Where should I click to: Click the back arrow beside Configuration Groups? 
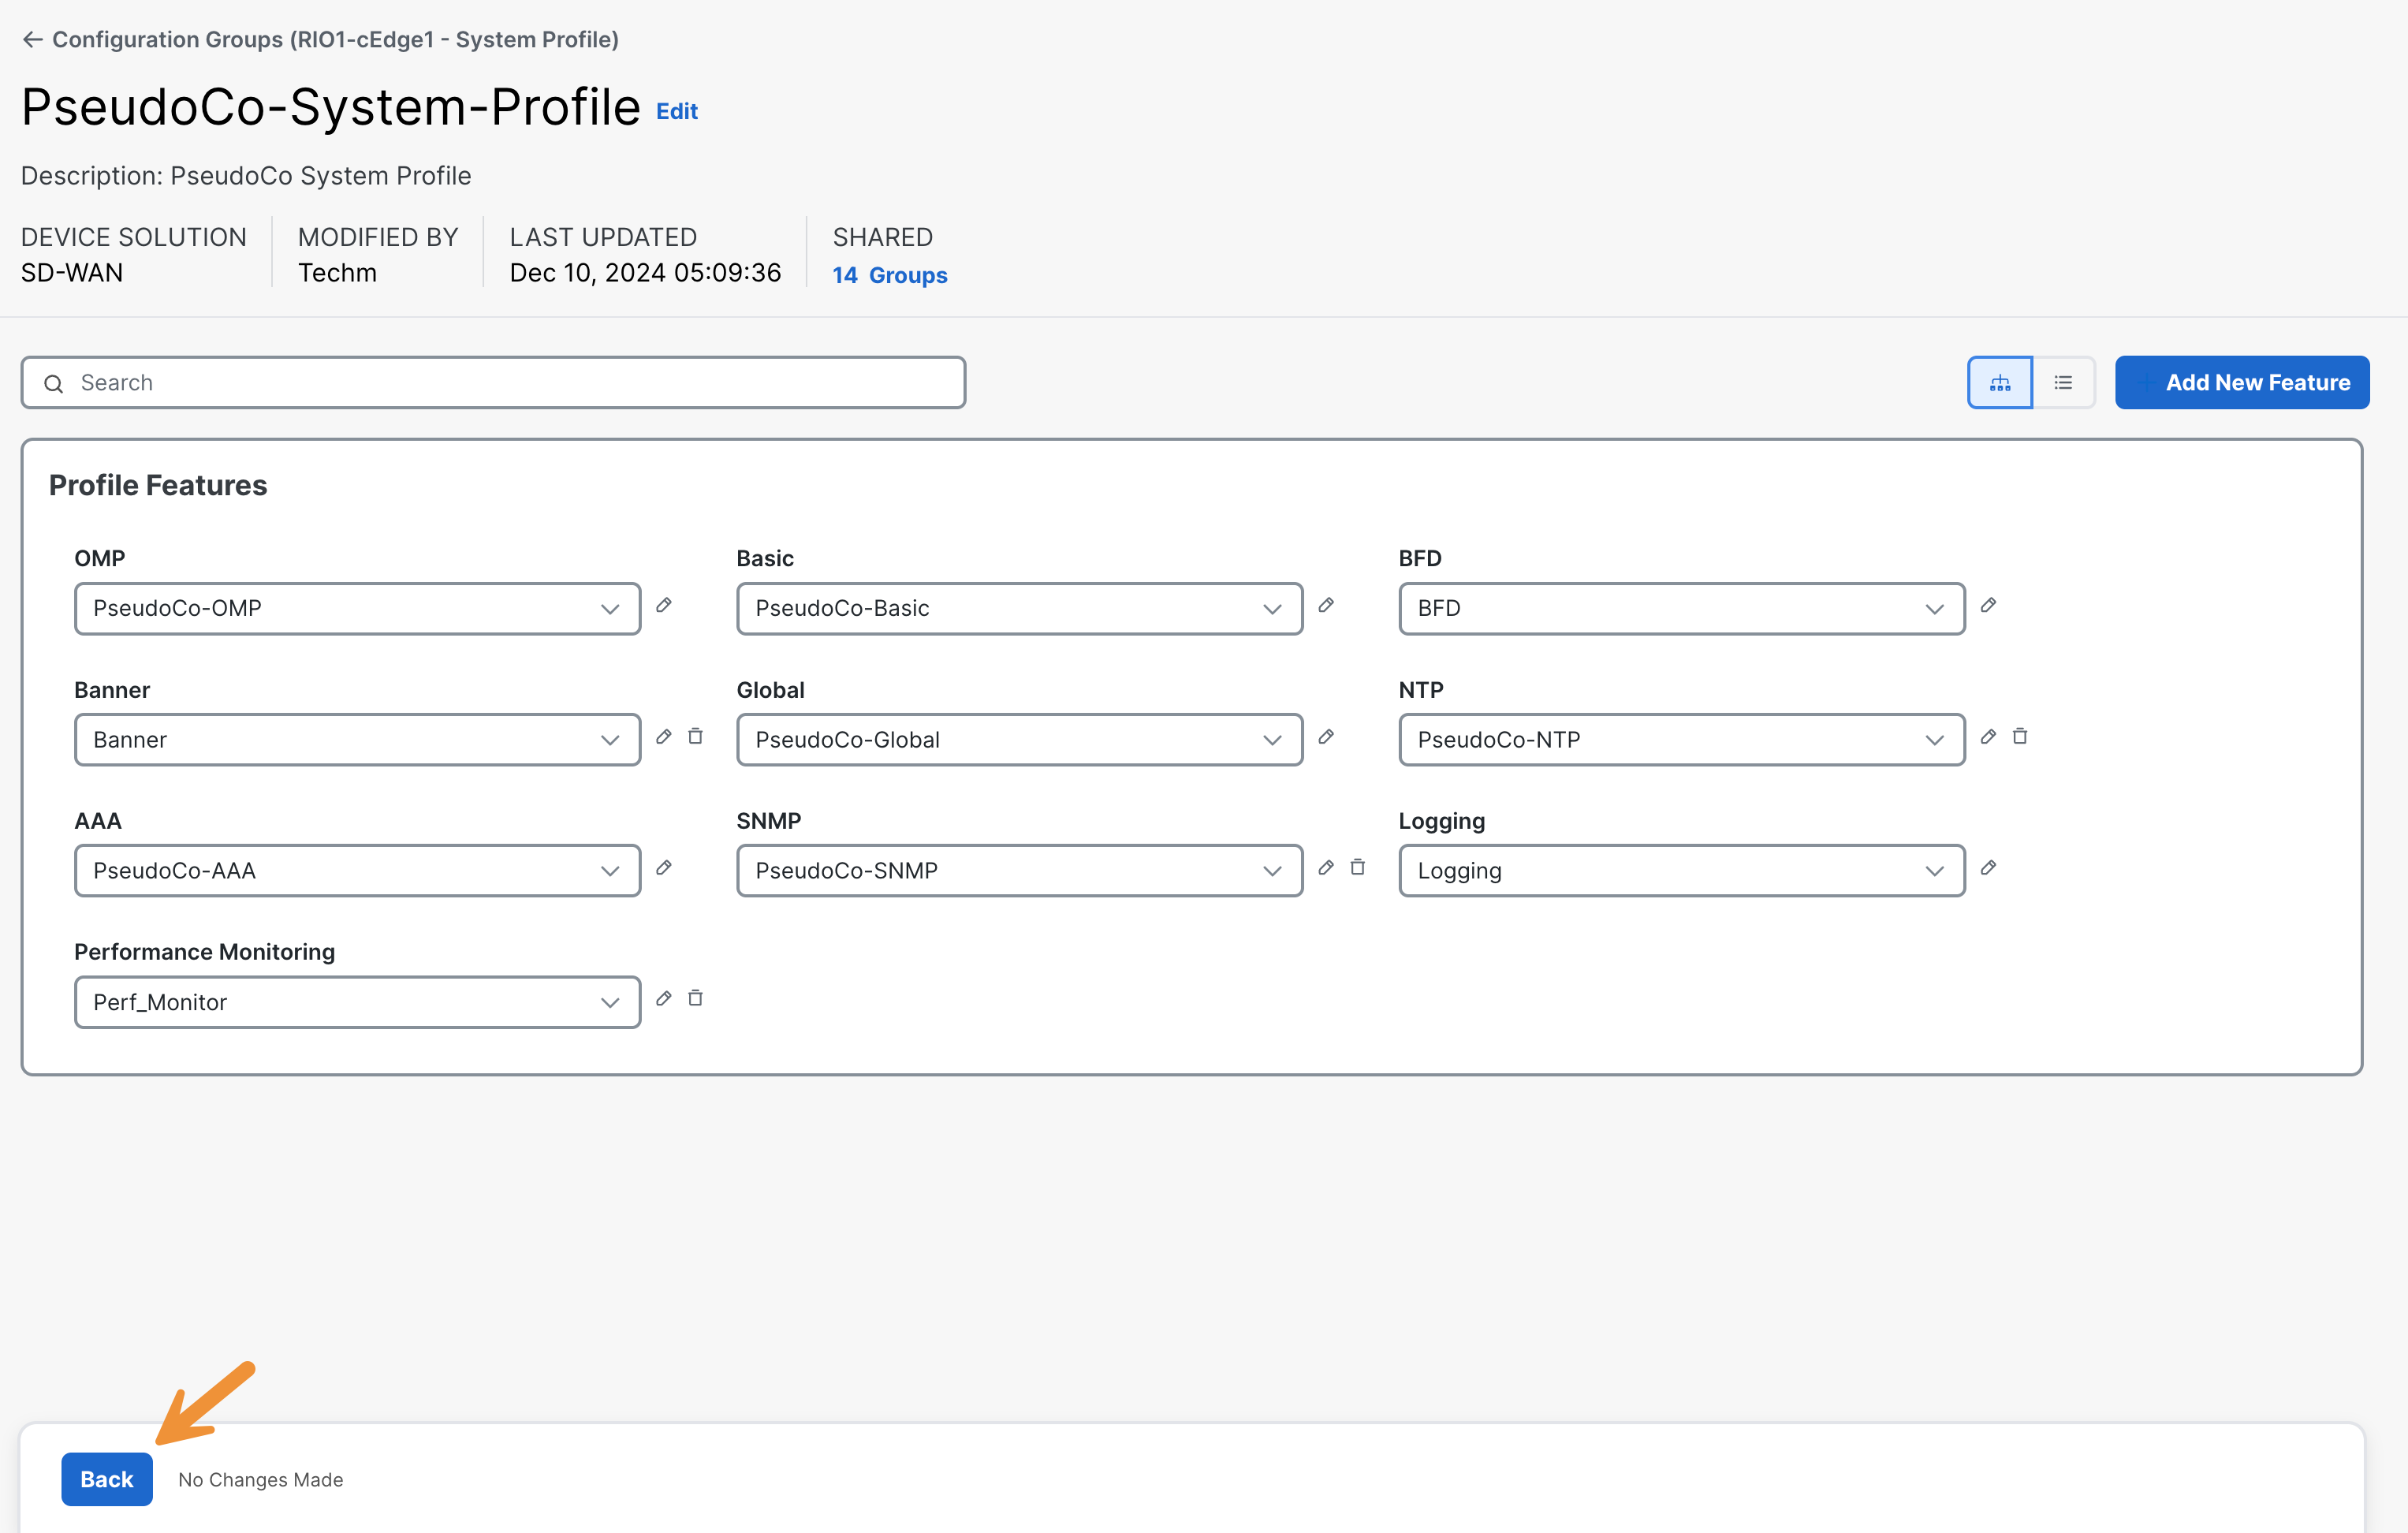pyautogui.click(x=33, y=40)
